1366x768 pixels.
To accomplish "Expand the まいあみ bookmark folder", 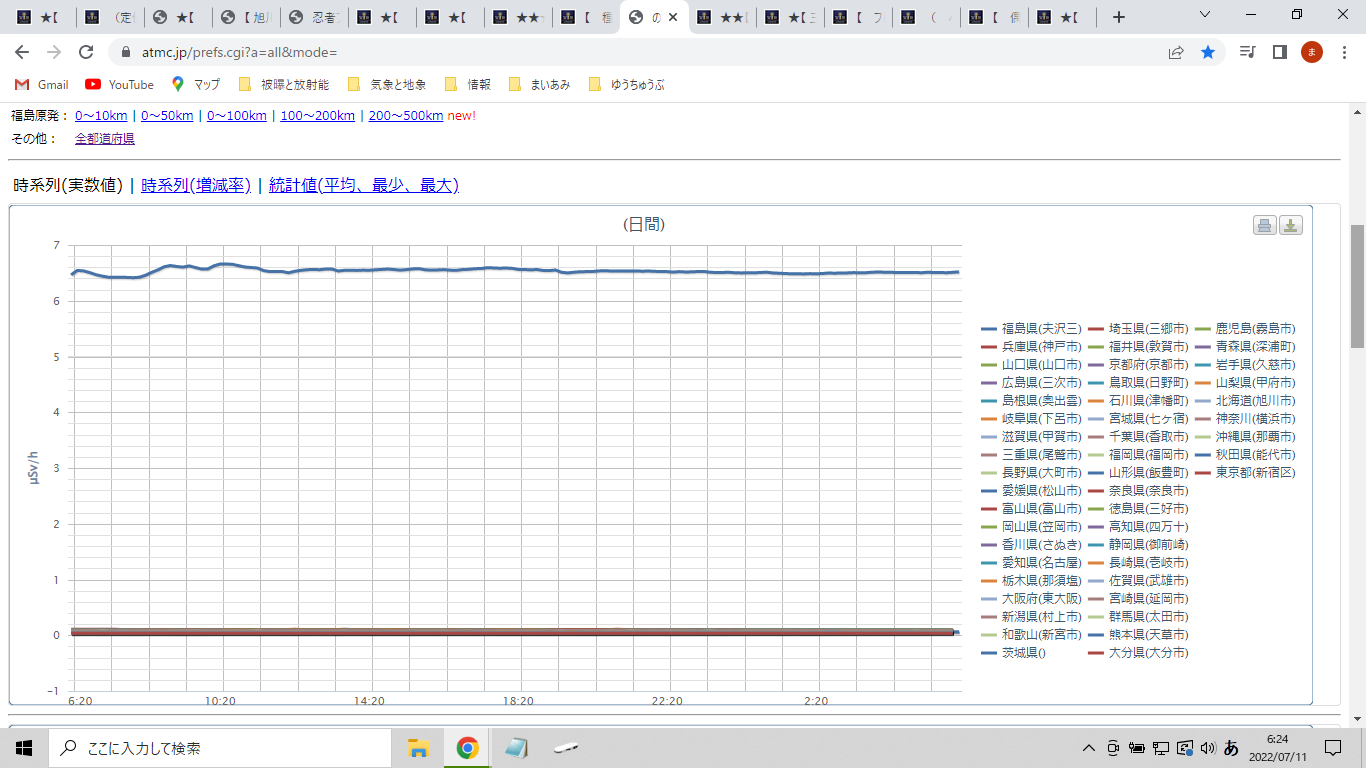I will [x=540, y=85].
